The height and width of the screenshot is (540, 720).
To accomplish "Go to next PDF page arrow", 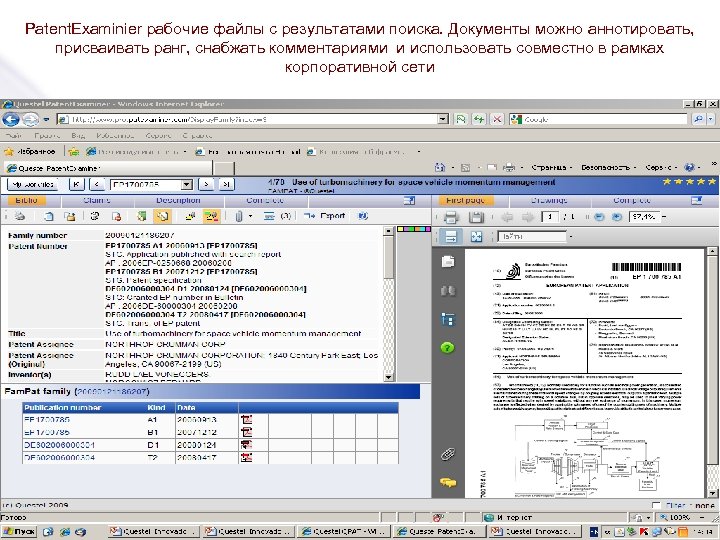I will pos(528,217).
